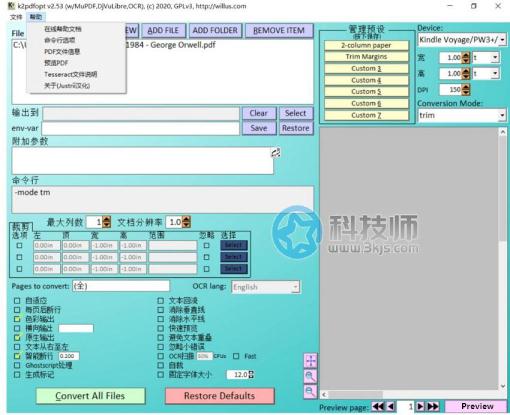Click the 高 height spinner arrows
The width and height of the screenshot is (510, 415).
pos(466,73)
